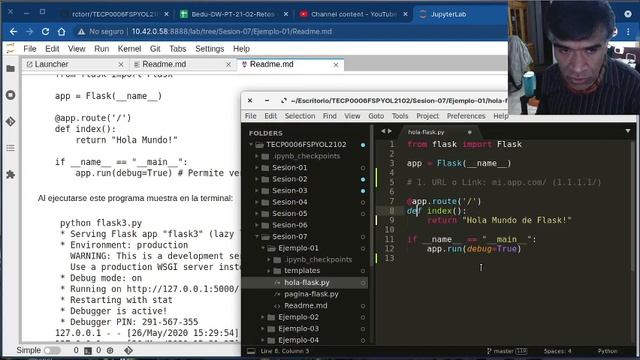Click the terminal icon in JupyterLab status bar
Image resolution: width=640 pixels, height=360 pixels.
[x=88, y=350]
